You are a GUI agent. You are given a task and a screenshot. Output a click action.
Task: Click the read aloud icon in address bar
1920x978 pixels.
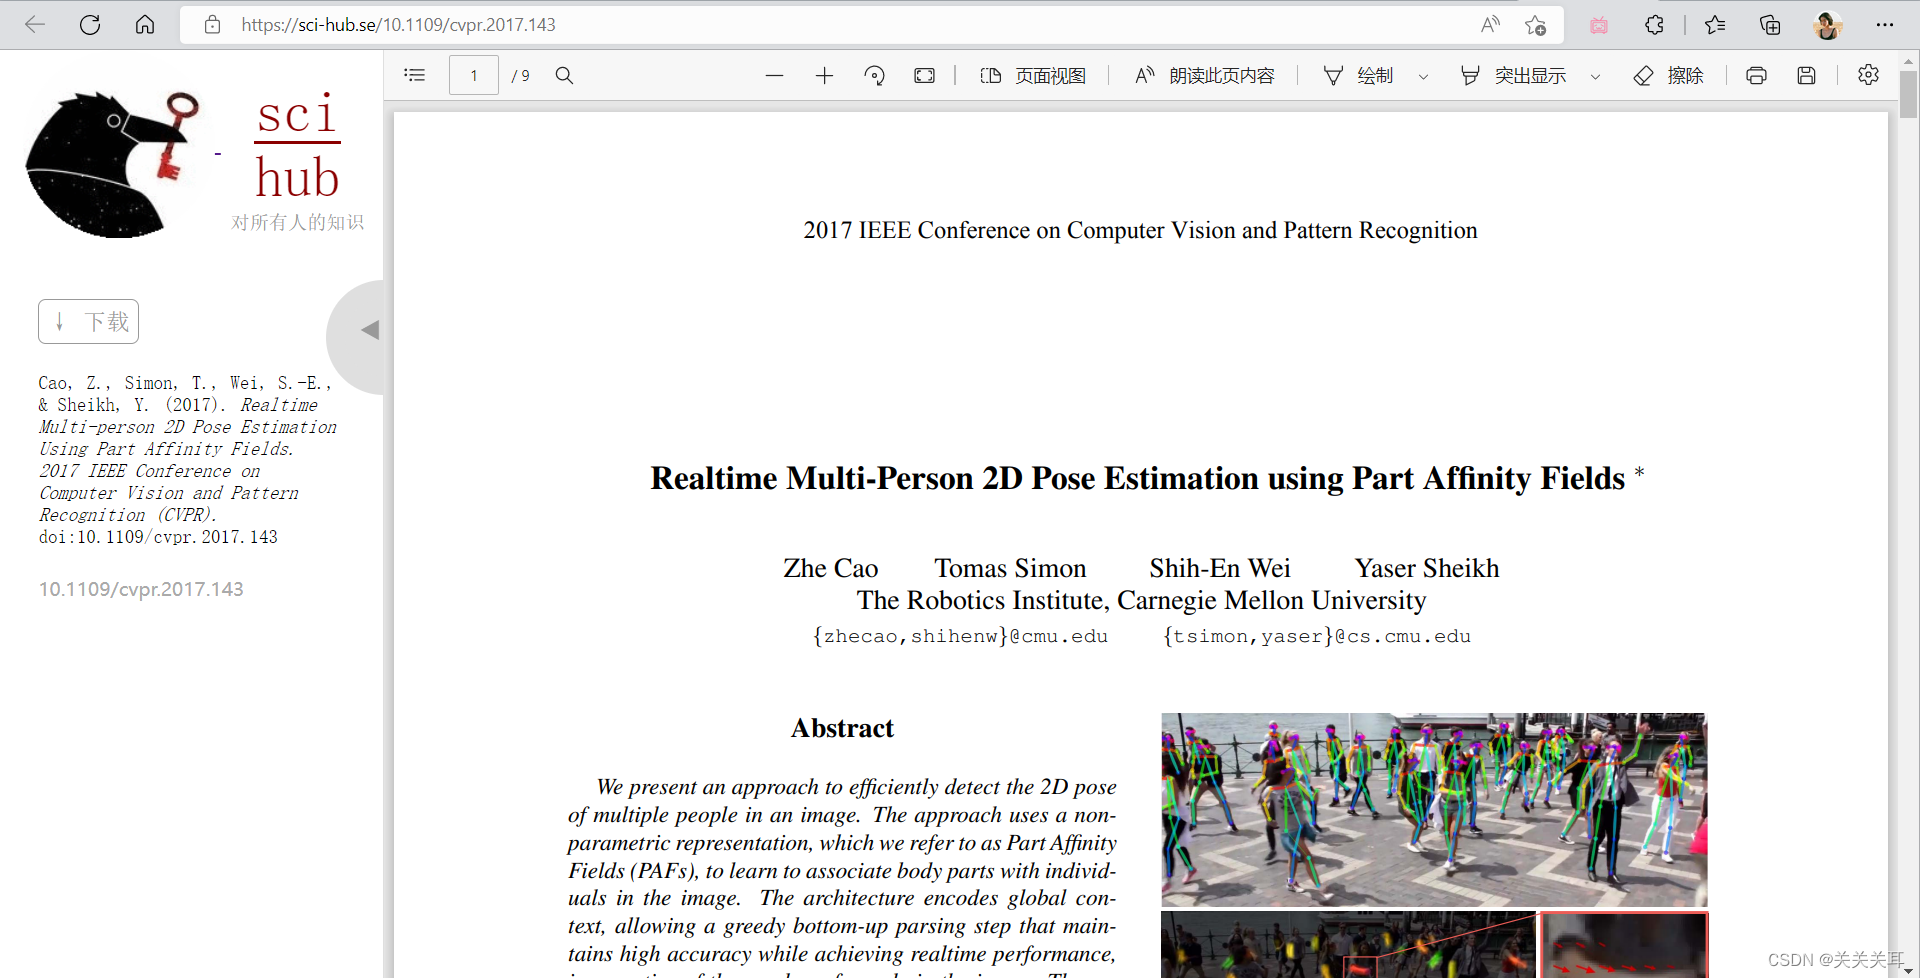pyautogui.click(x=1490, y=25)
